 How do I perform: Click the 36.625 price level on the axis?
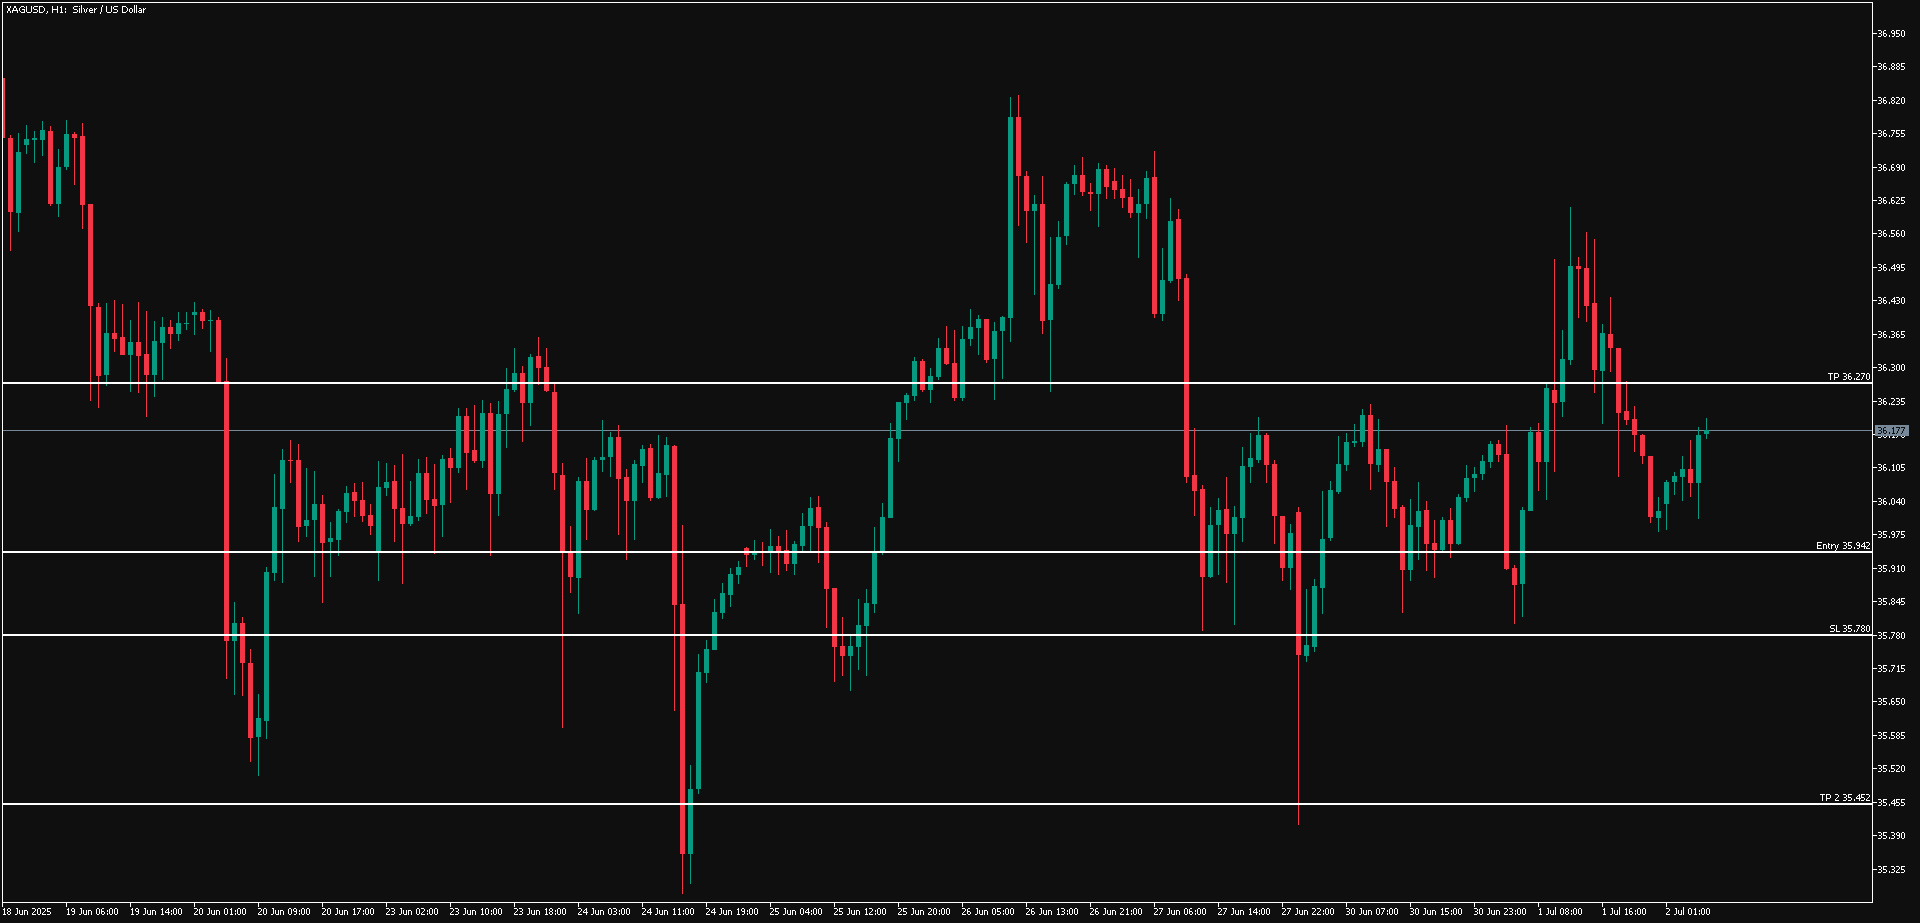[1890, 198]
